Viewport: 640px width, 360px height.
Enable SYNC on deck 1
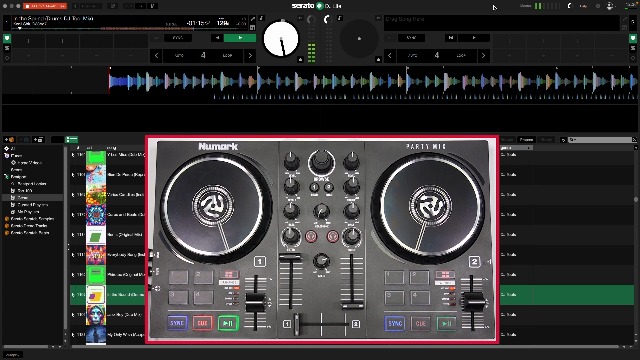coord(178,38)
